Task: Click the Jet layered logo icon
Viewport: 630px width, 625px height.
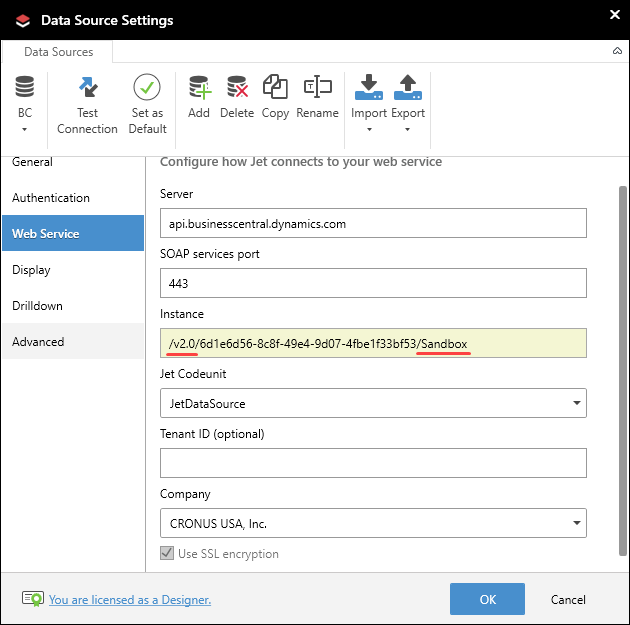Action: pyautogui.click(x=23, y=20)
